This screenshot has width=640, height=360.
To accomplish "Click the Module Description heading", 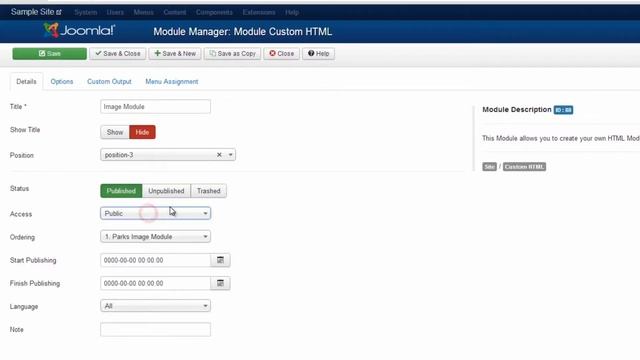I will point(517,109).
